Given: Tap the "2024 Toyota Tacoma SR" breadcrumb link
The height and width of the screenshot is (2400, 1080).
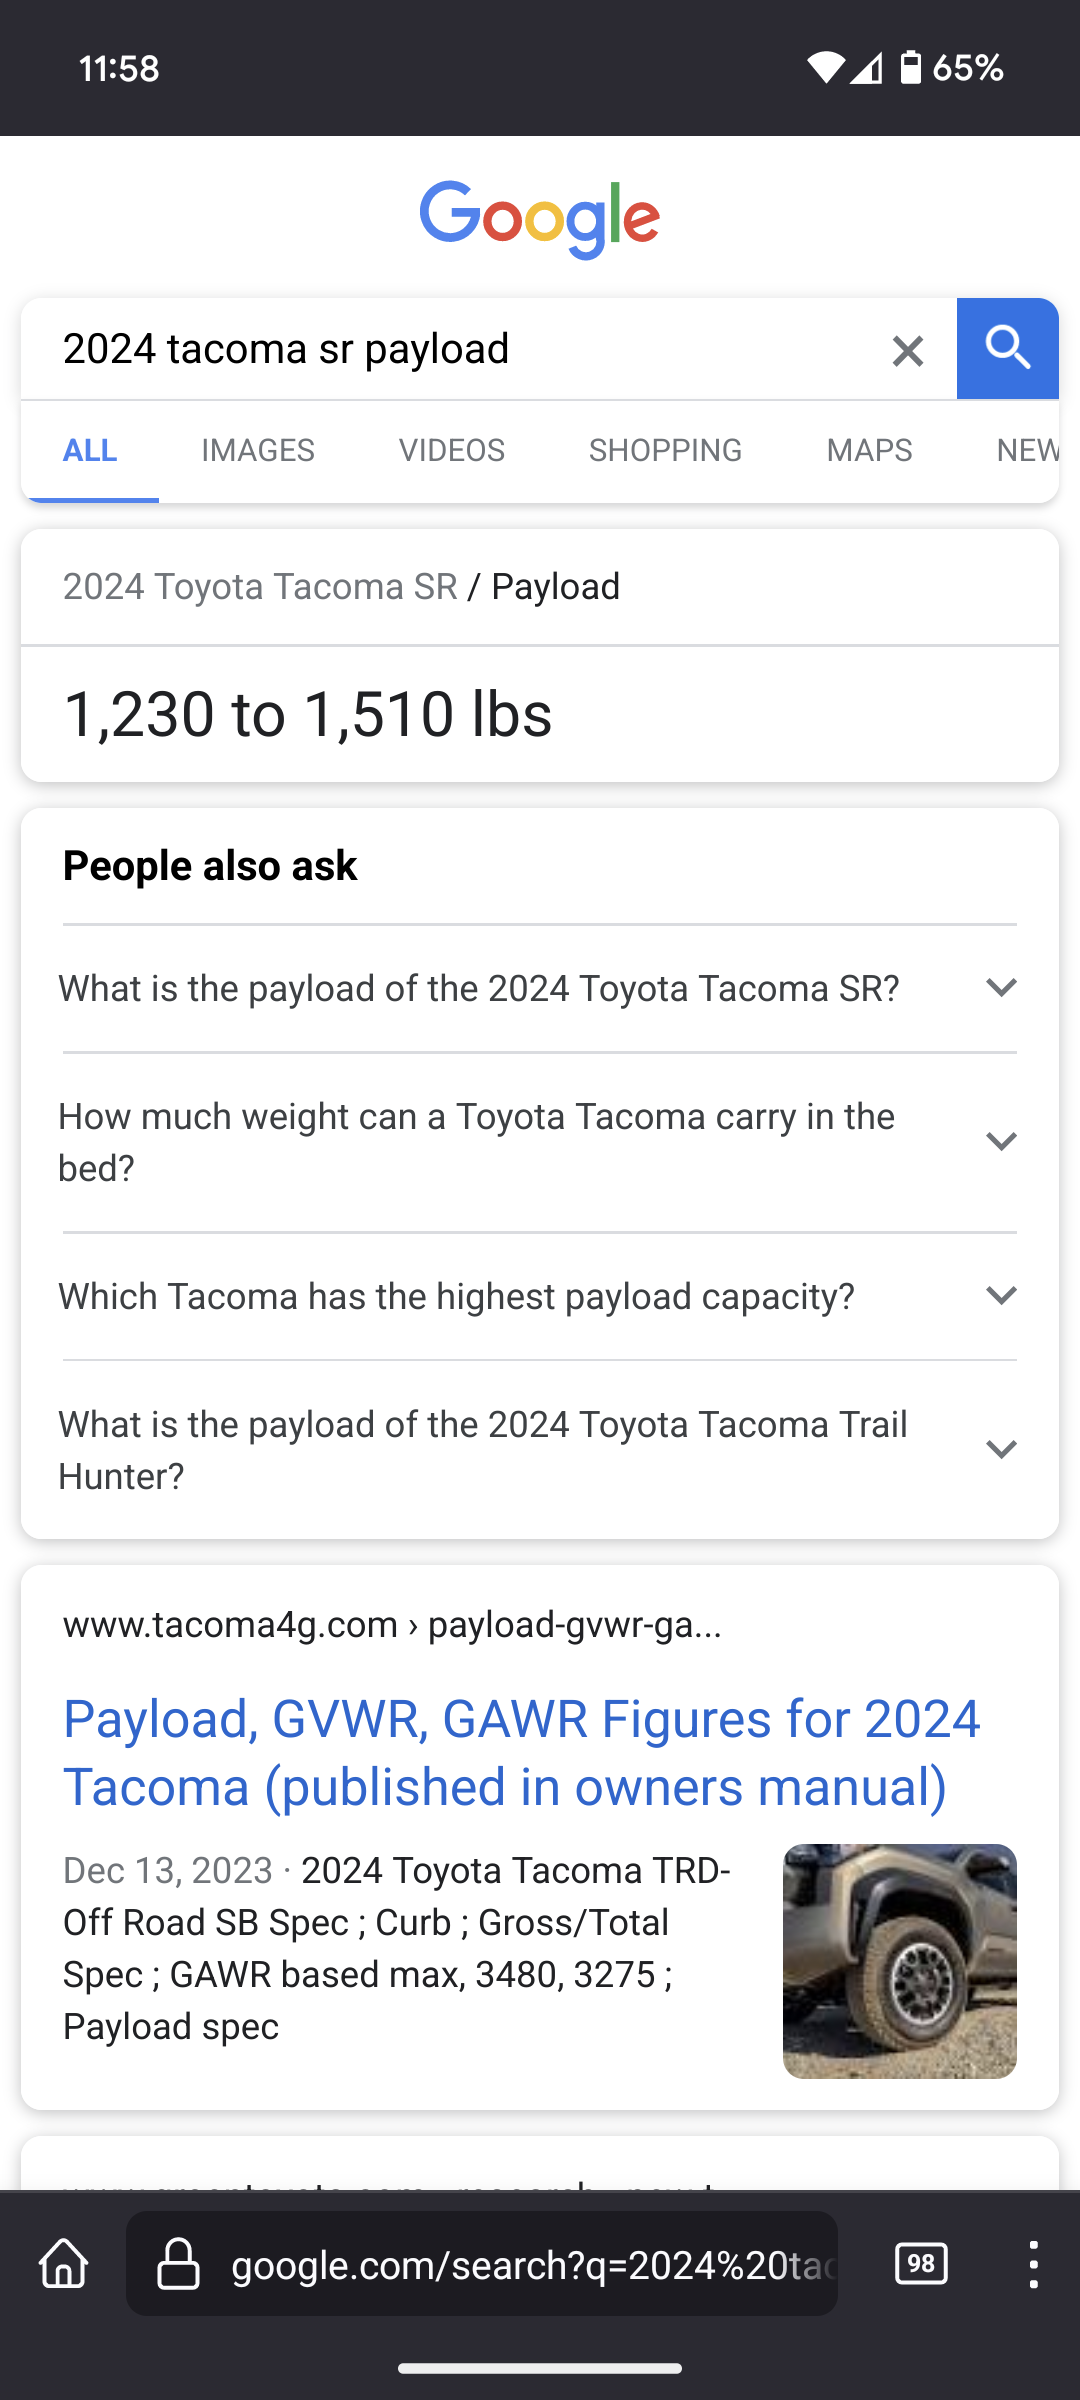Looking at the screenshot, I should pos(260,587).
